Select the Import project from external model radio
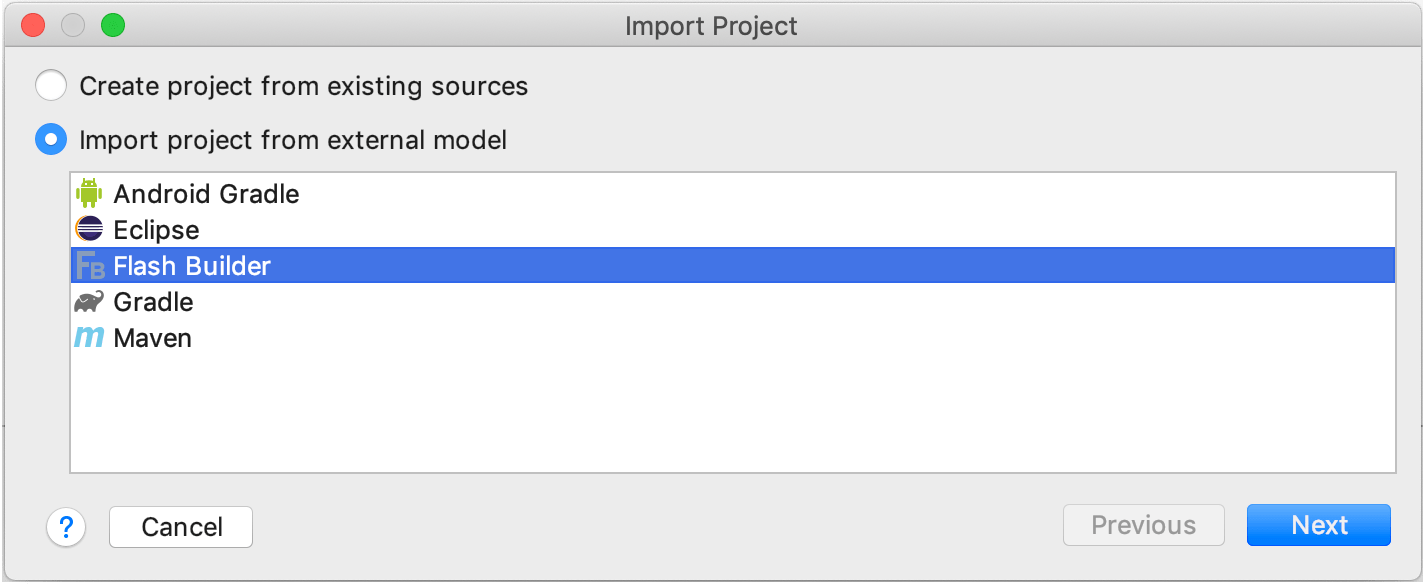 (x=51, y=140)
